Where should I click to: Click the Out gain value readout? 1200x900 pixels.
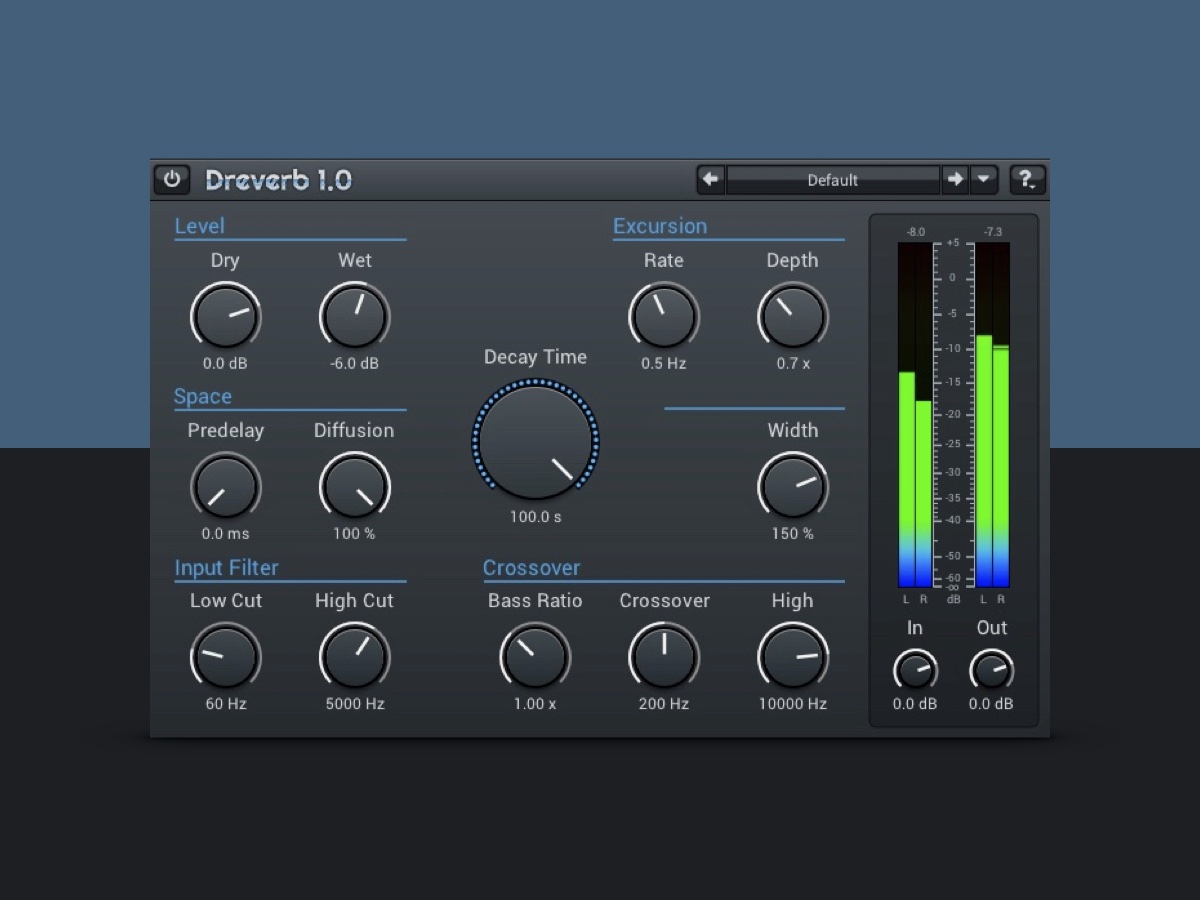click(991, 703)
